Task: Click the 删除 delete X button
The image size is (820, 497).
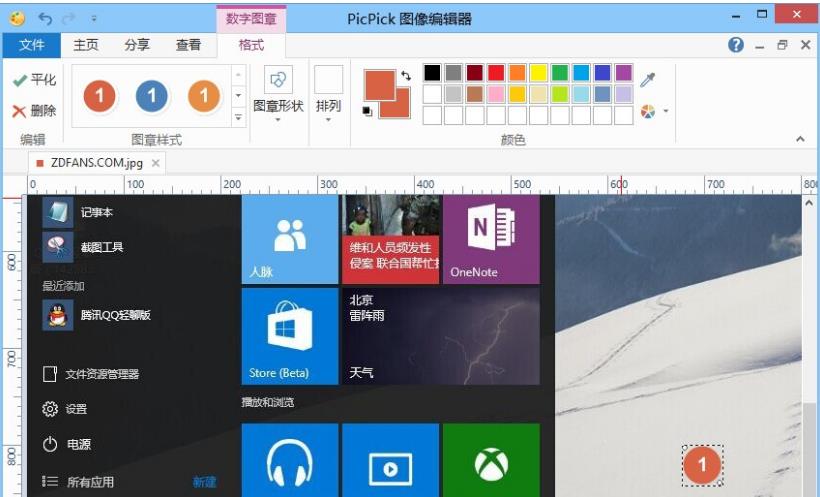Action: pyautogui.click(x=35, y=110)
